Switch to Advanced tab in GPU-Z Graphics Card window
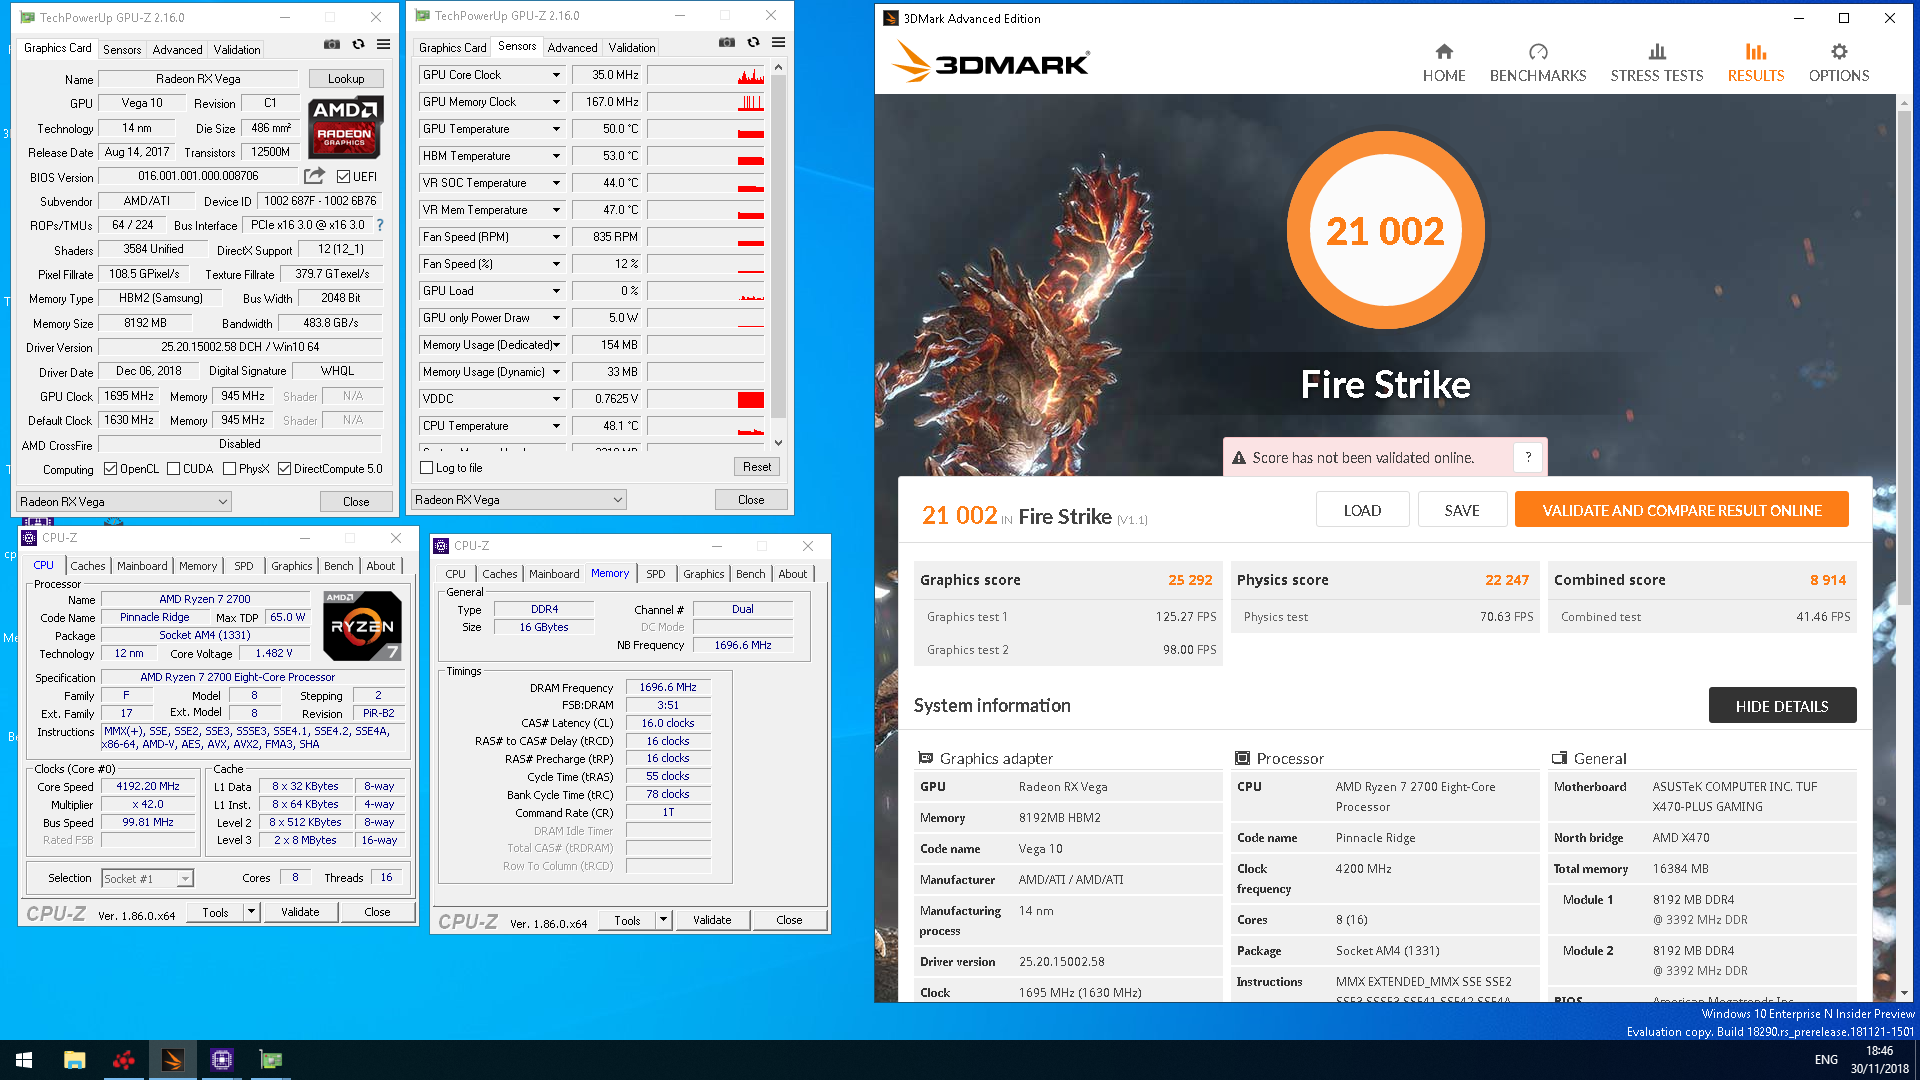1920x1080 pixels. click(177, 50)
